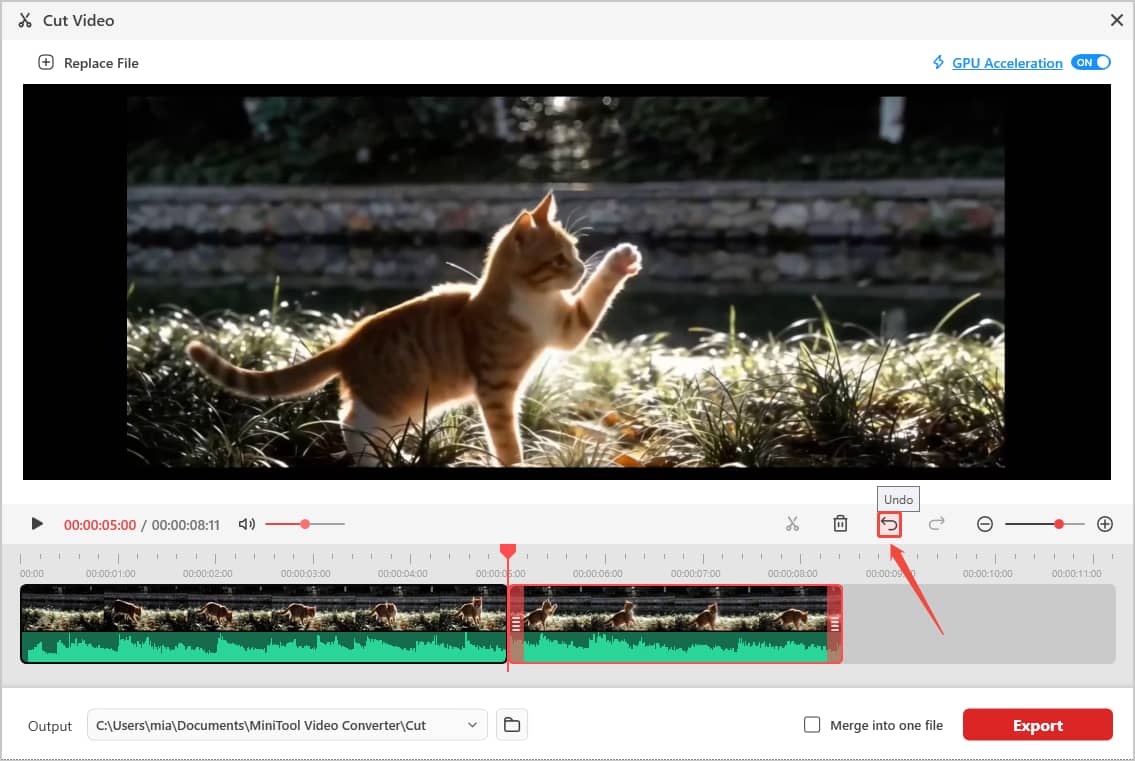1135x761 pixels.
Task: Click the red playhead marker
Action: 508,551
